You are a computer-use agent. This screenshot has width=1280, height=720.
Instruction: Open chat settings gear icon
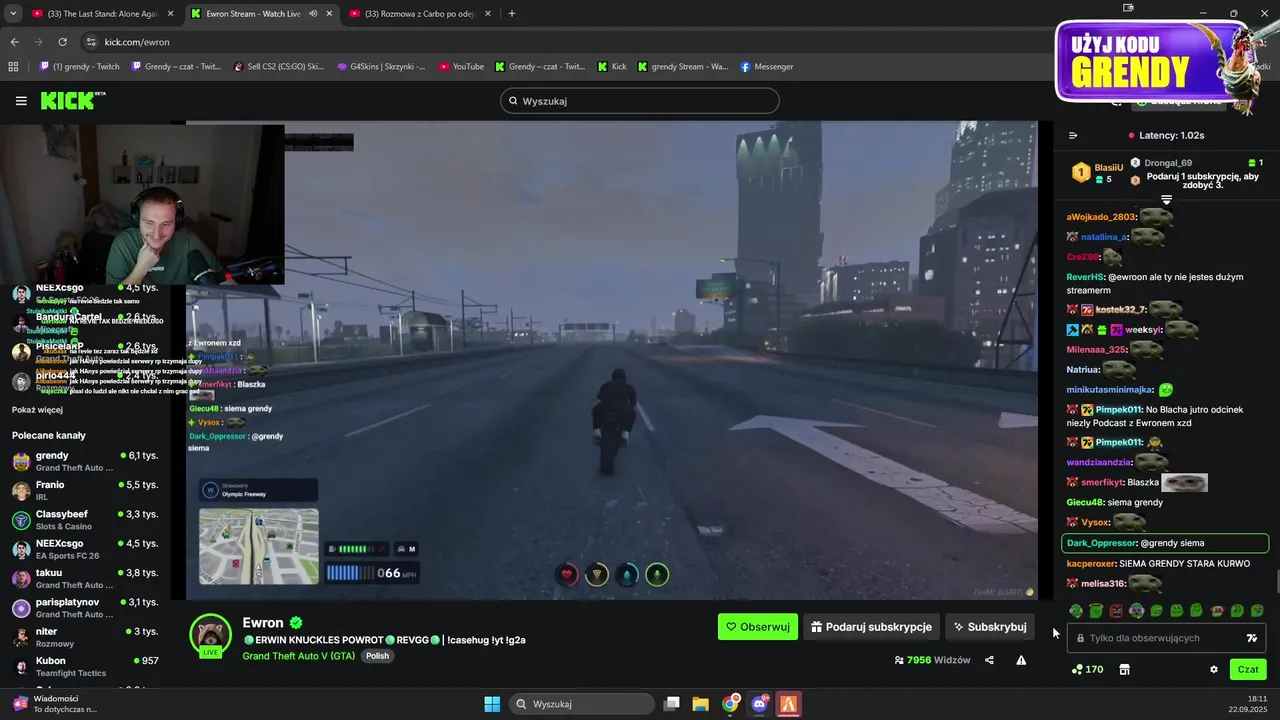[x=1214, y=670]
